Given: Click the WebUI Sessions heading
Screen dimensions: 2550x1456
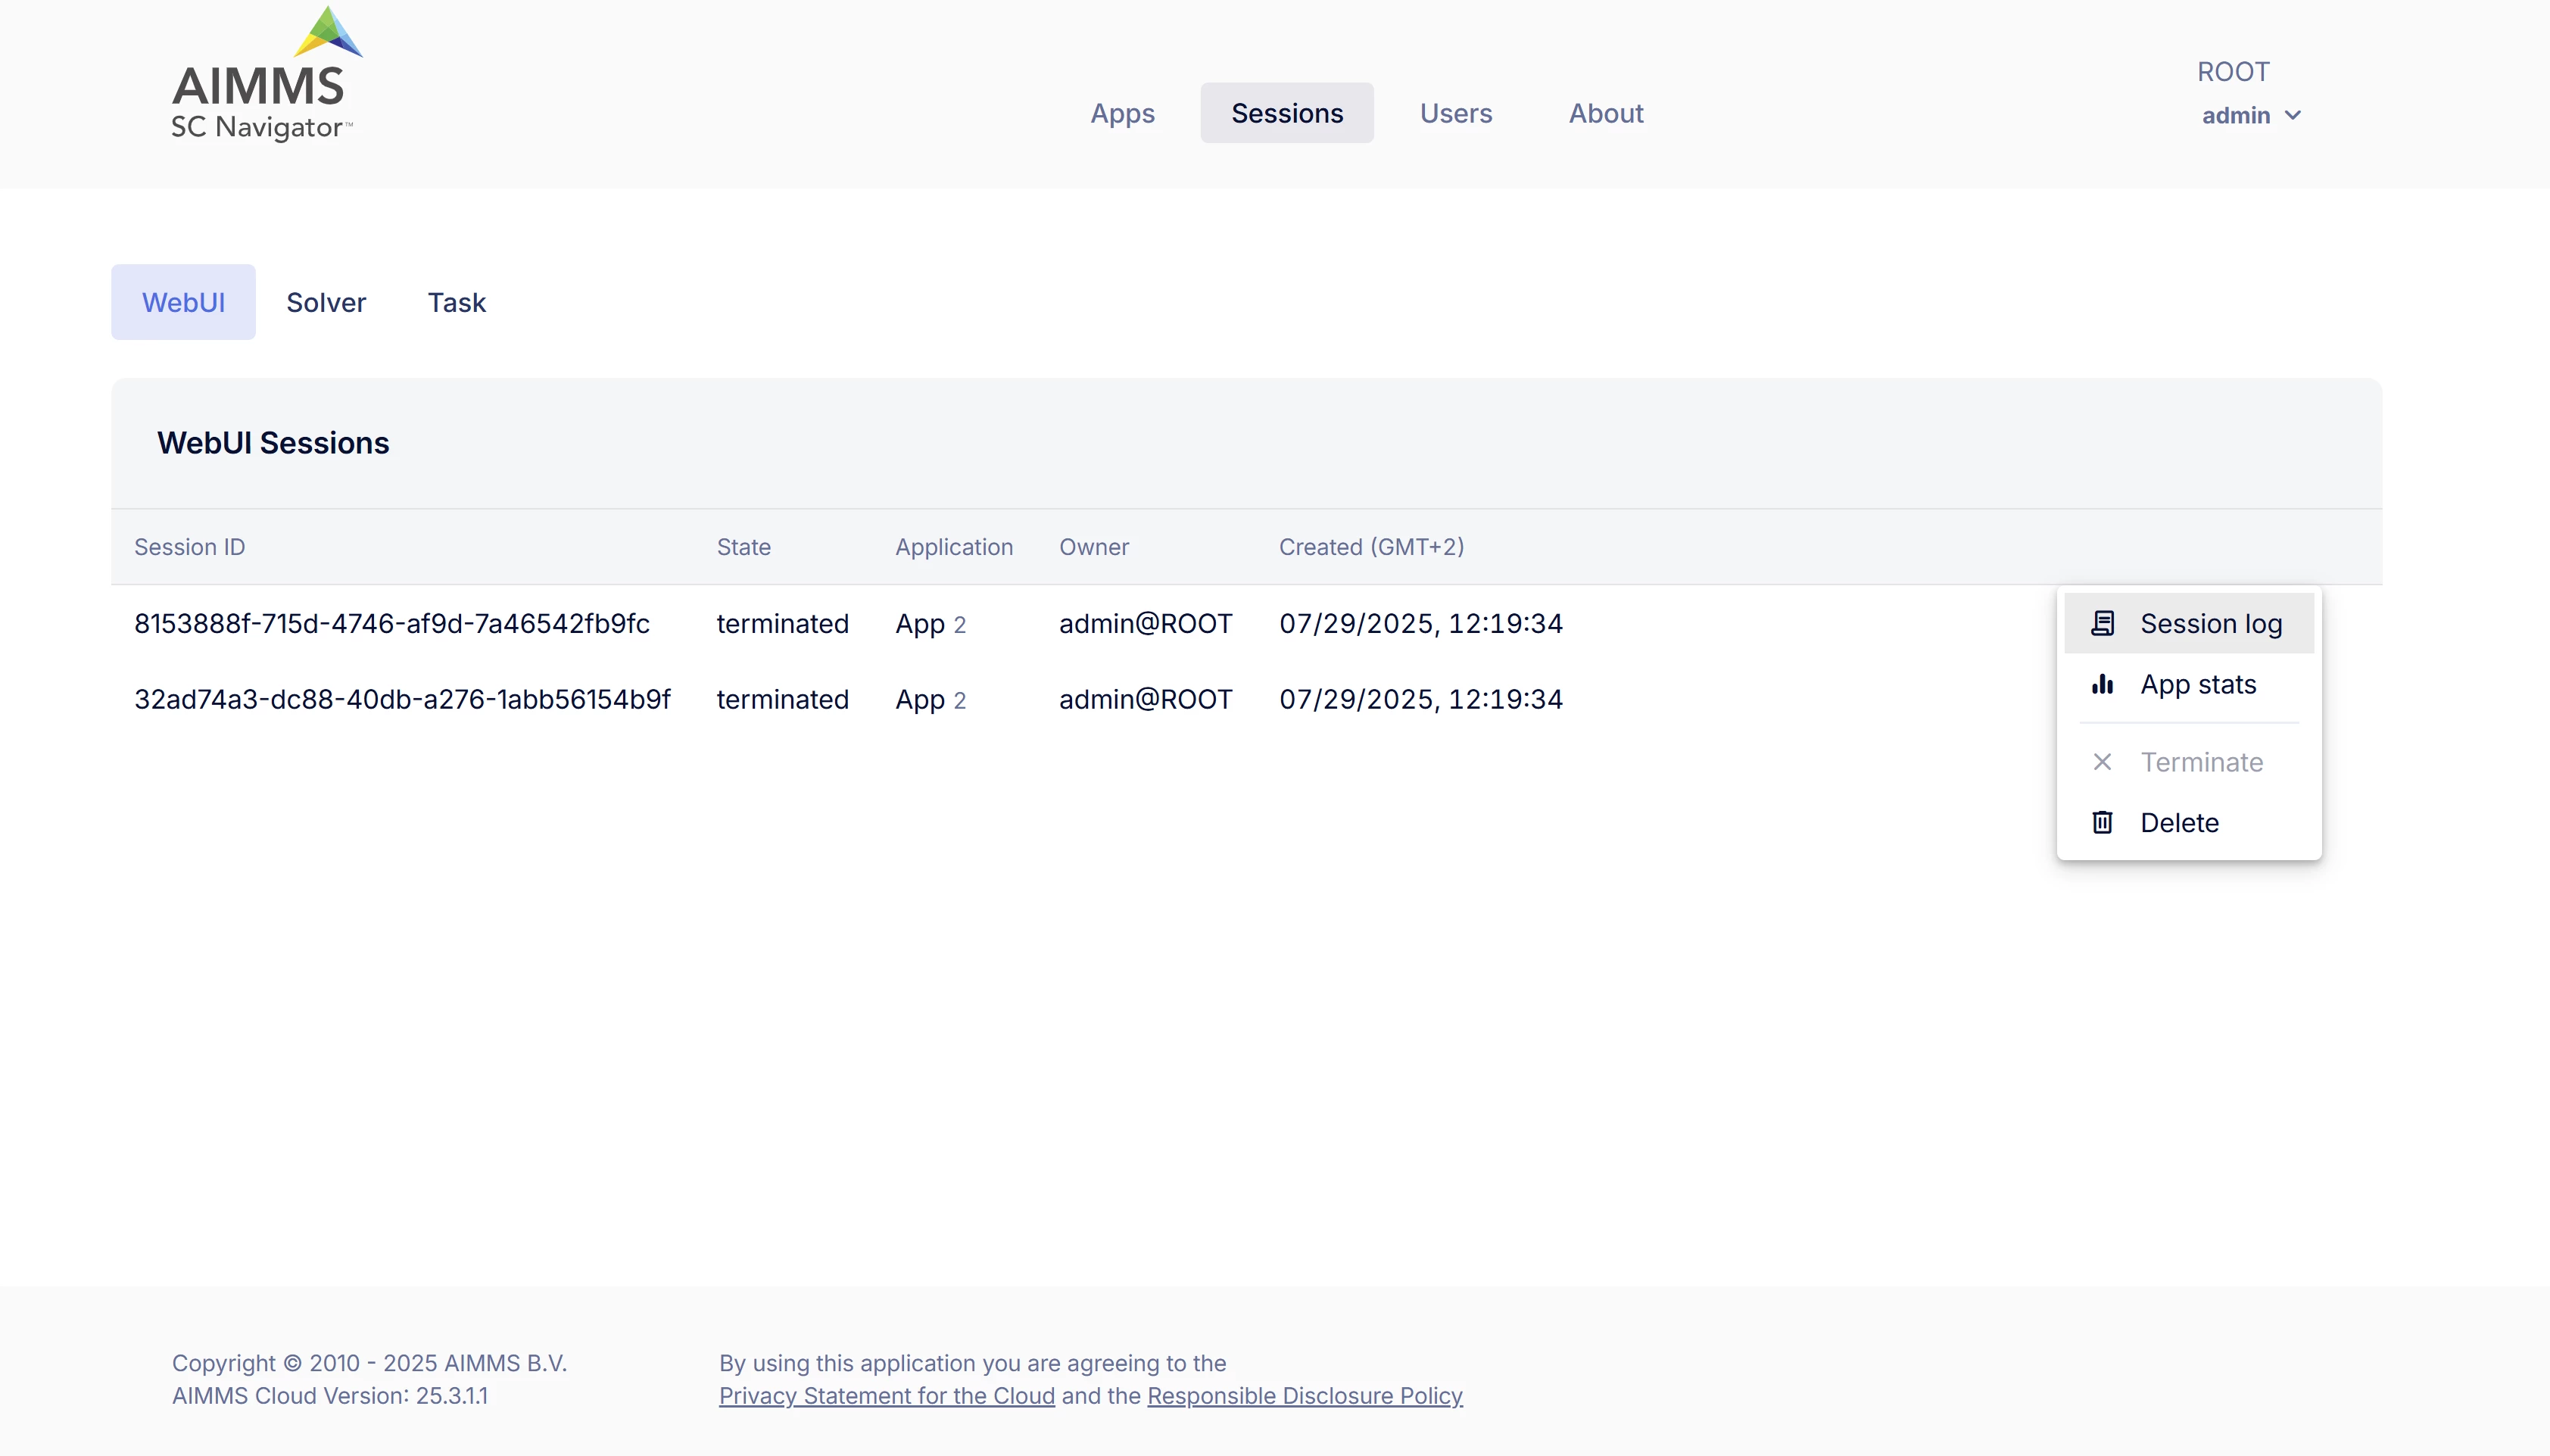Looking at the screenshot, I should (273, 442).
